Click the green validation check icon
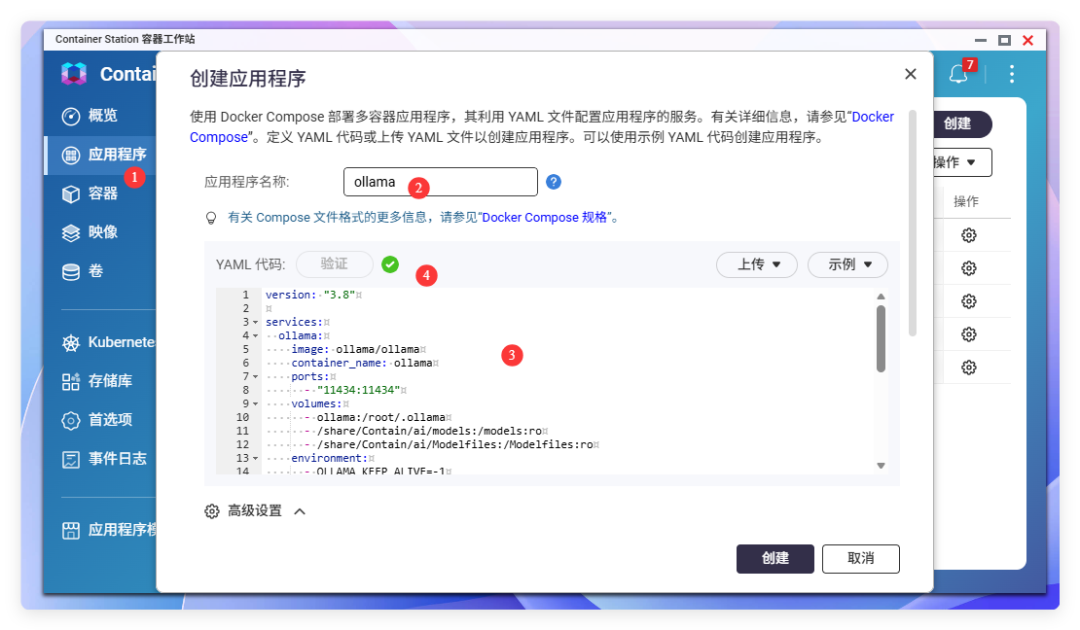 390,264
